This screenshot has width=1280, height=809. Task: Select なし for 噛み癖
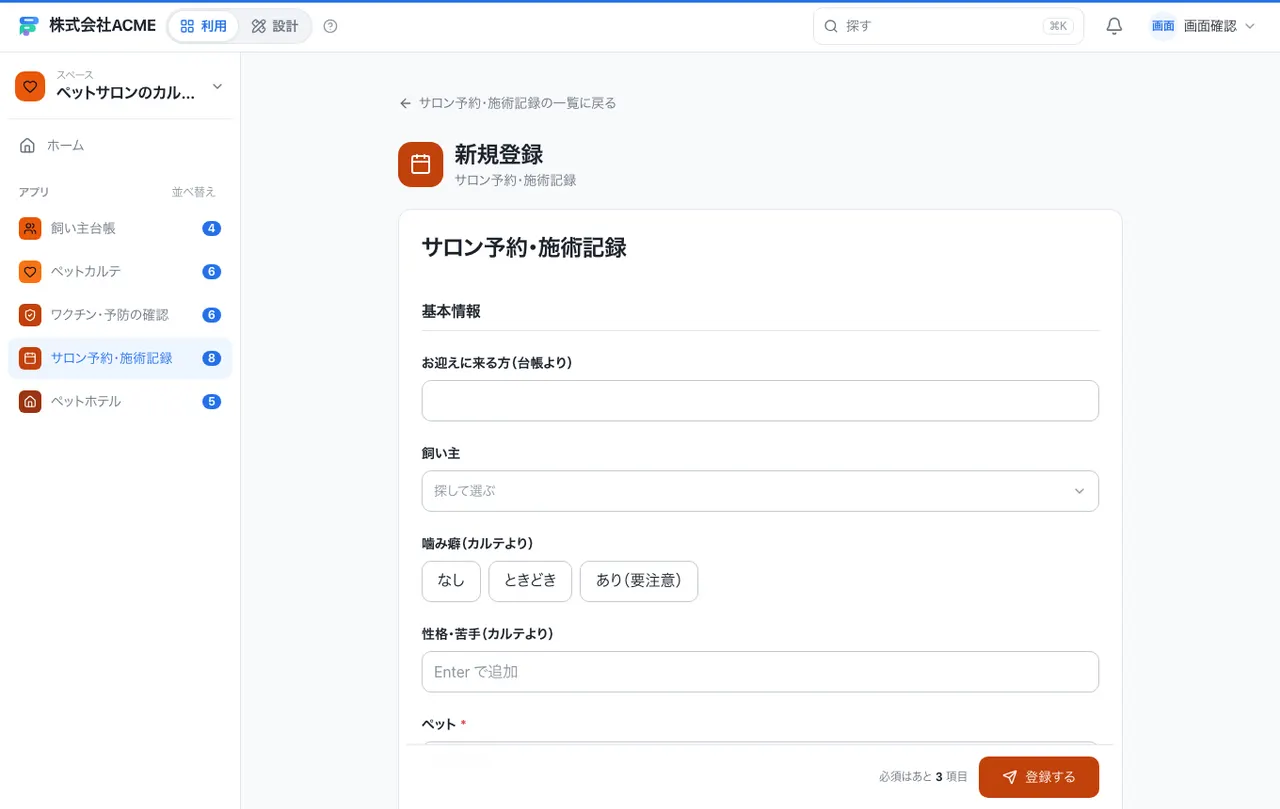coord(451,581)
